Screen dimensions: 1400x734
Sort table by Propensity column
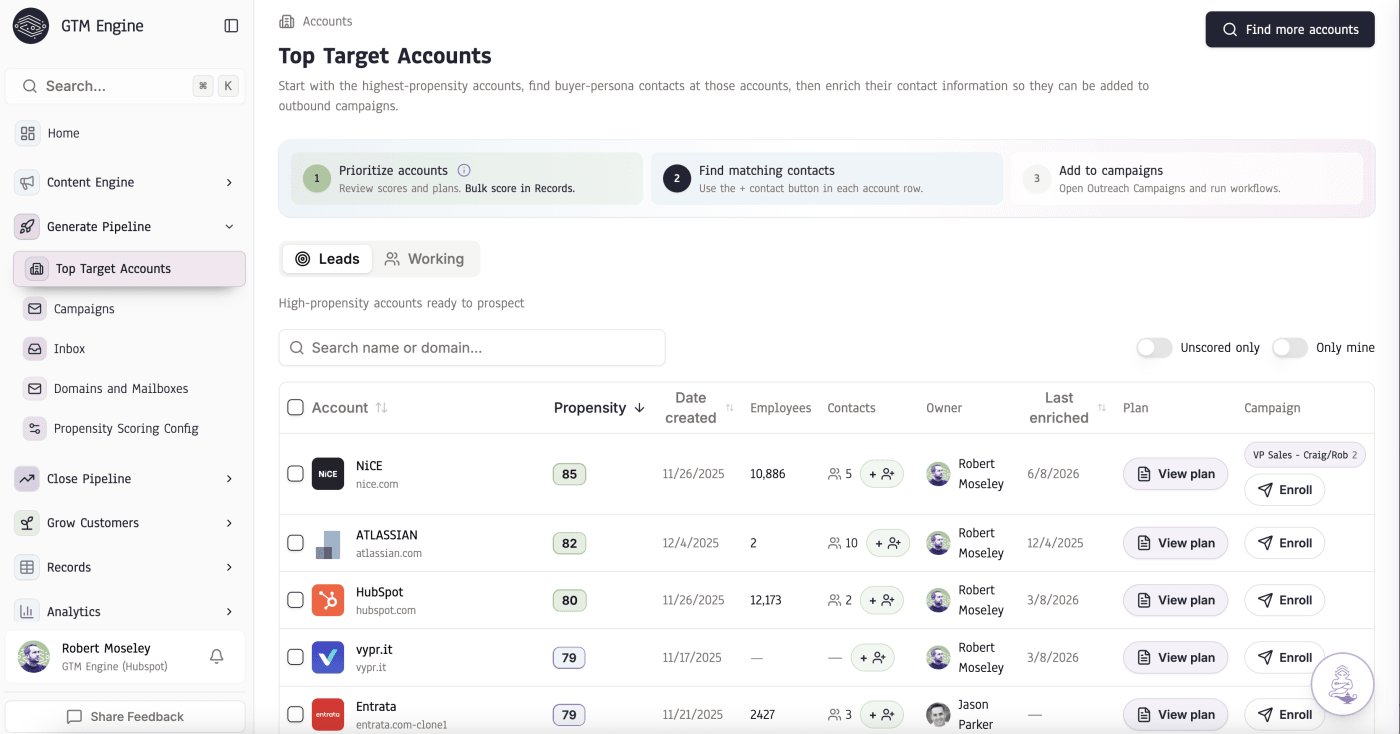point(600,408)
